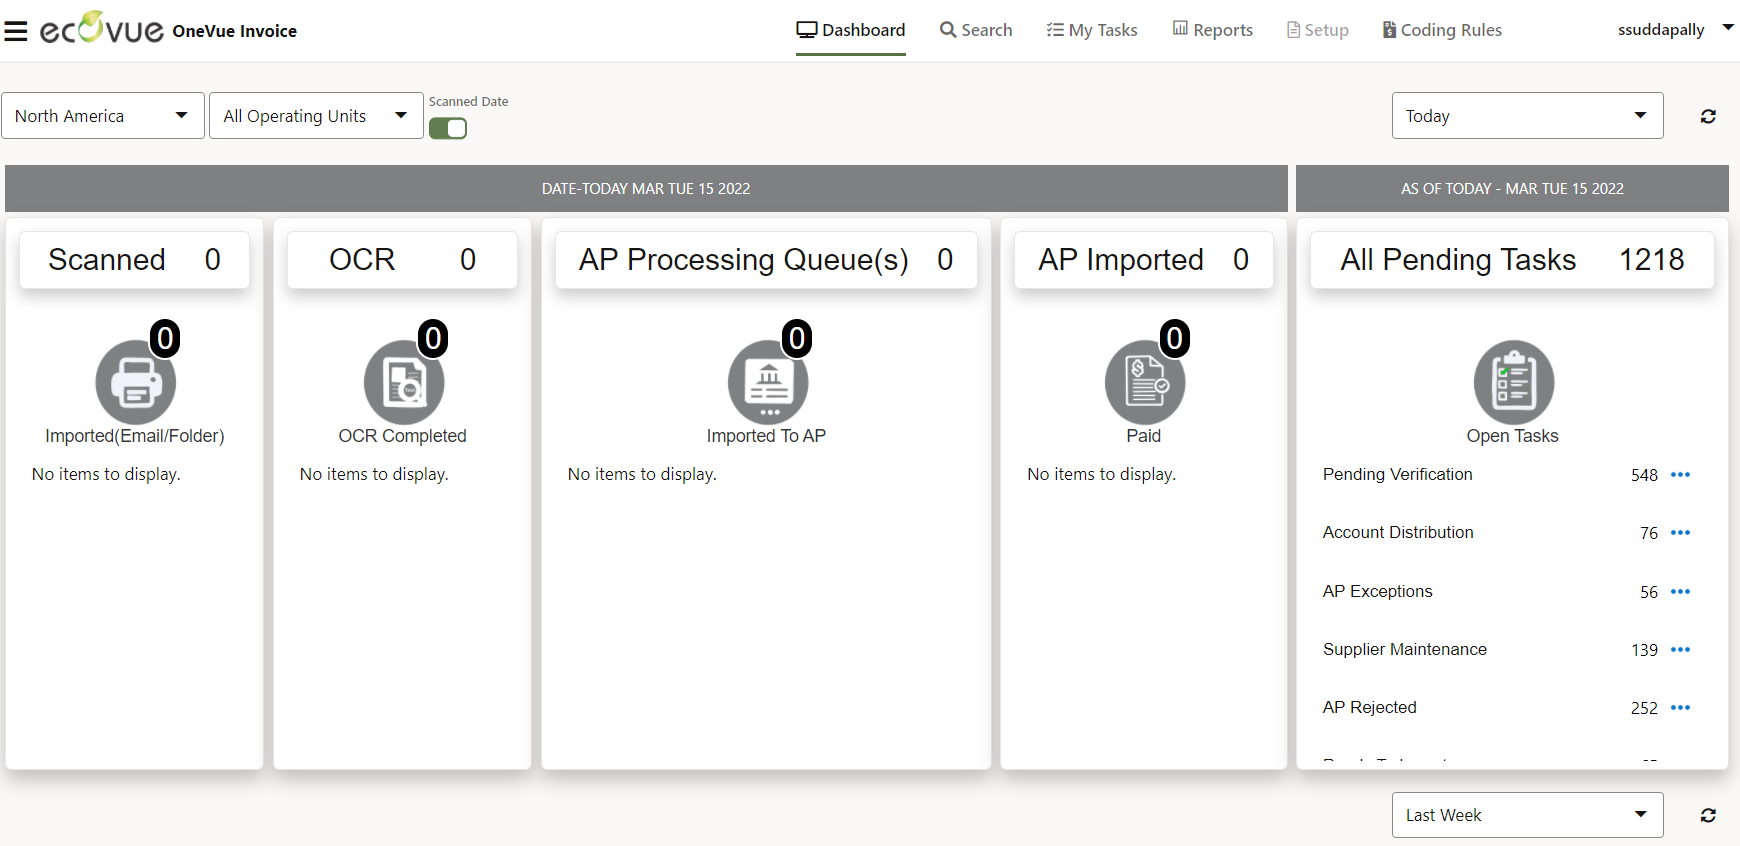Screen dimensions: 1740x846
Task: Click refresh icon beside Last Week dropdown
Action: (x=1708, y=815)
